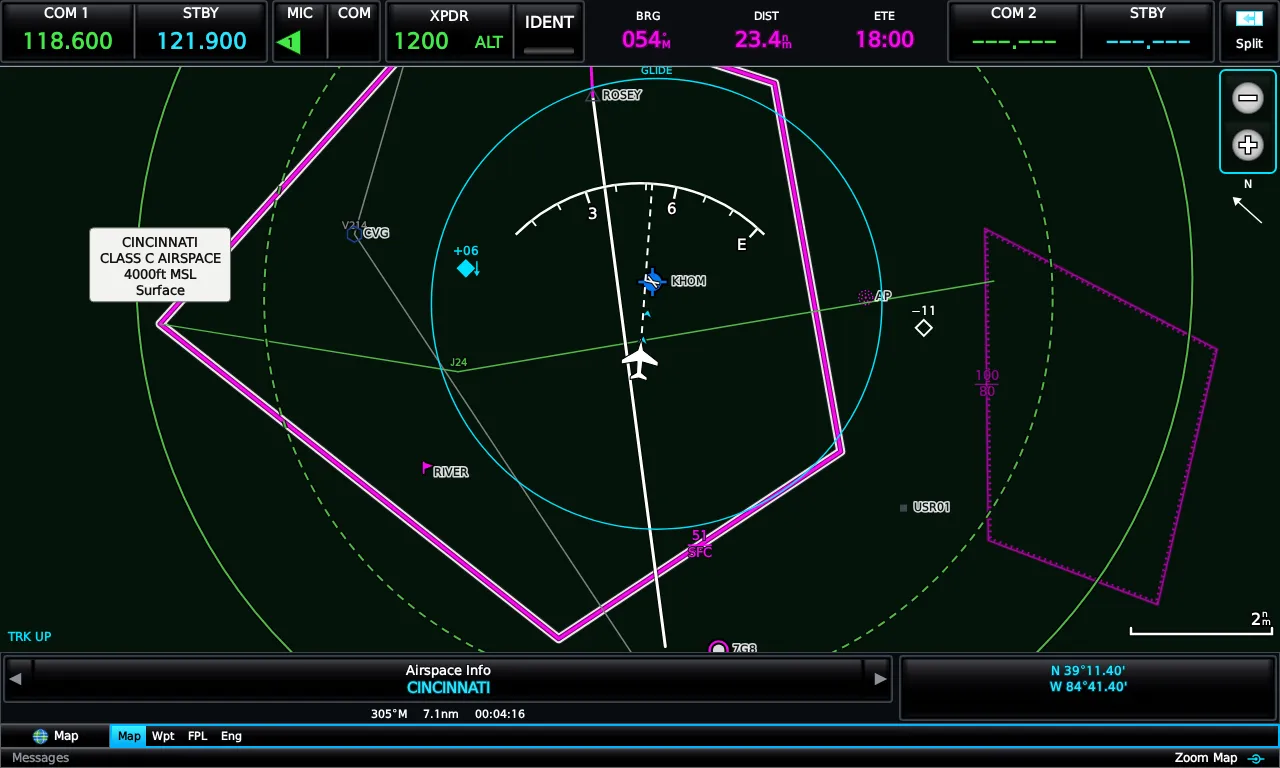Switch to the Eng tab
This screenshot has height=768, width=1280.
coord(231,736)
